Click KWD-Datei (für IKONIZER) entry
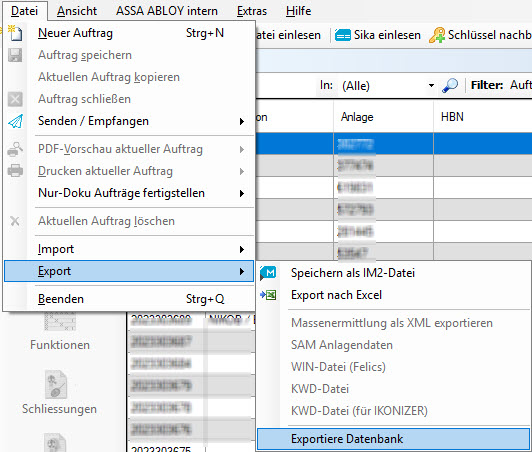 click(x=393, y=411)
